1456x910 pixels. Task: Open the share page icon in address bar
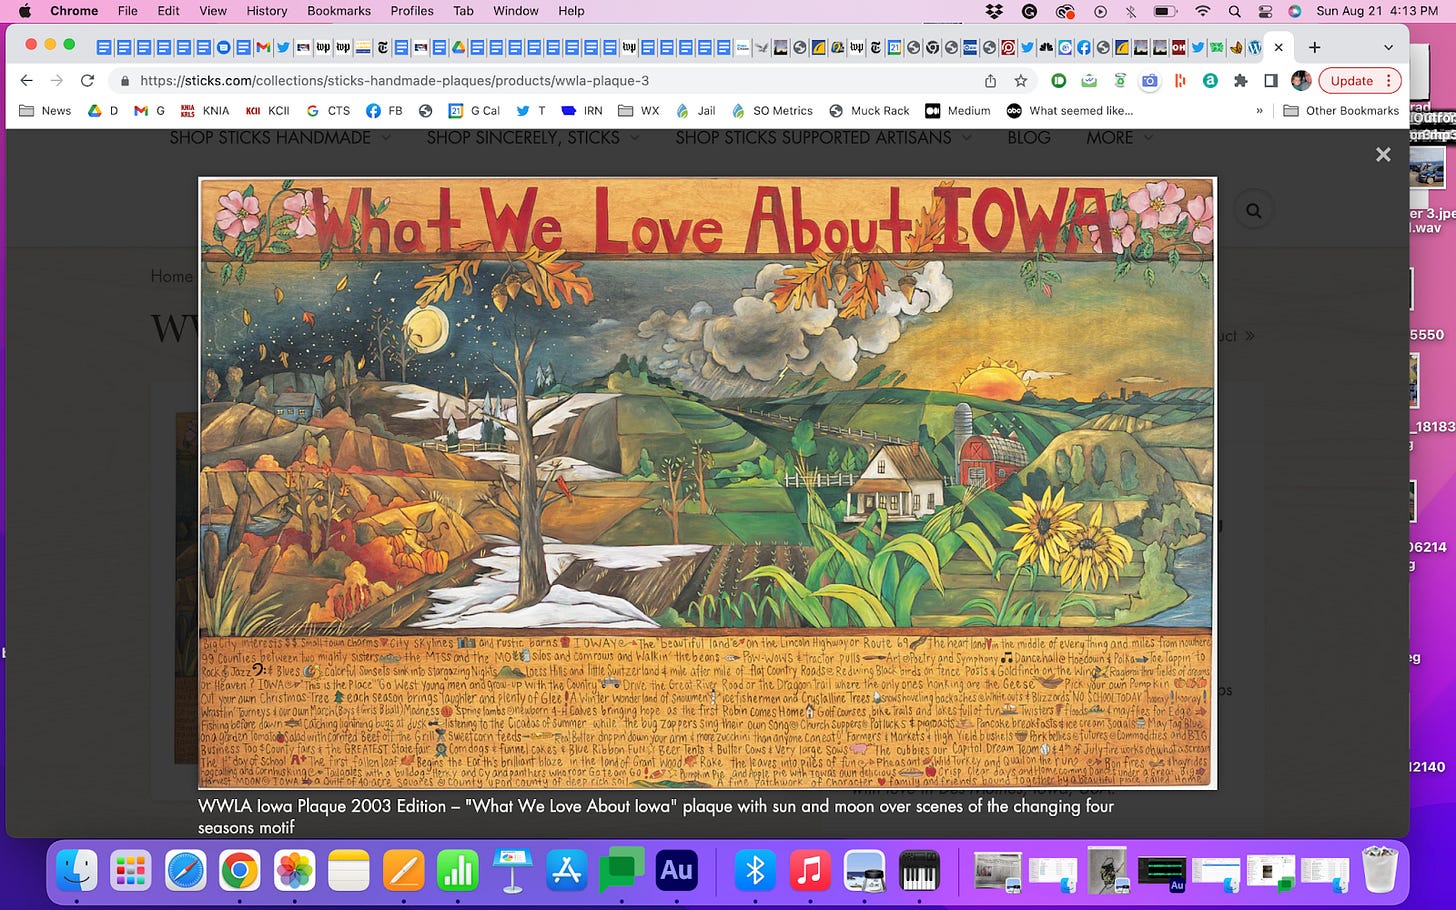pyautogui.click(x=990, y=81)
